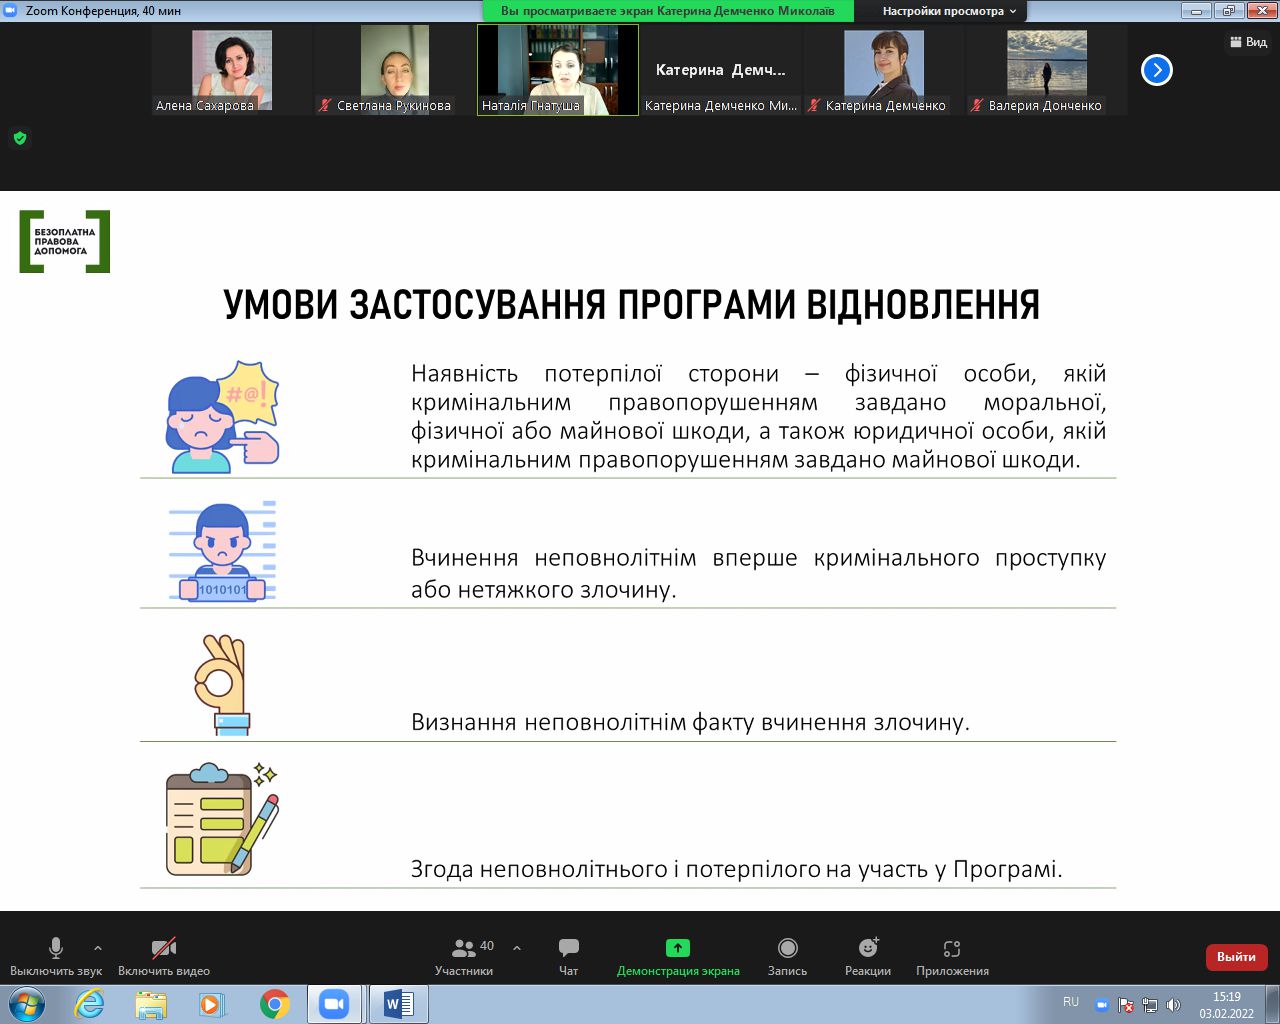Open Microsoft Word from the taskbar
Image resolution: width=1280 pixels, height=1024 pixels.
click(399, 1004)
